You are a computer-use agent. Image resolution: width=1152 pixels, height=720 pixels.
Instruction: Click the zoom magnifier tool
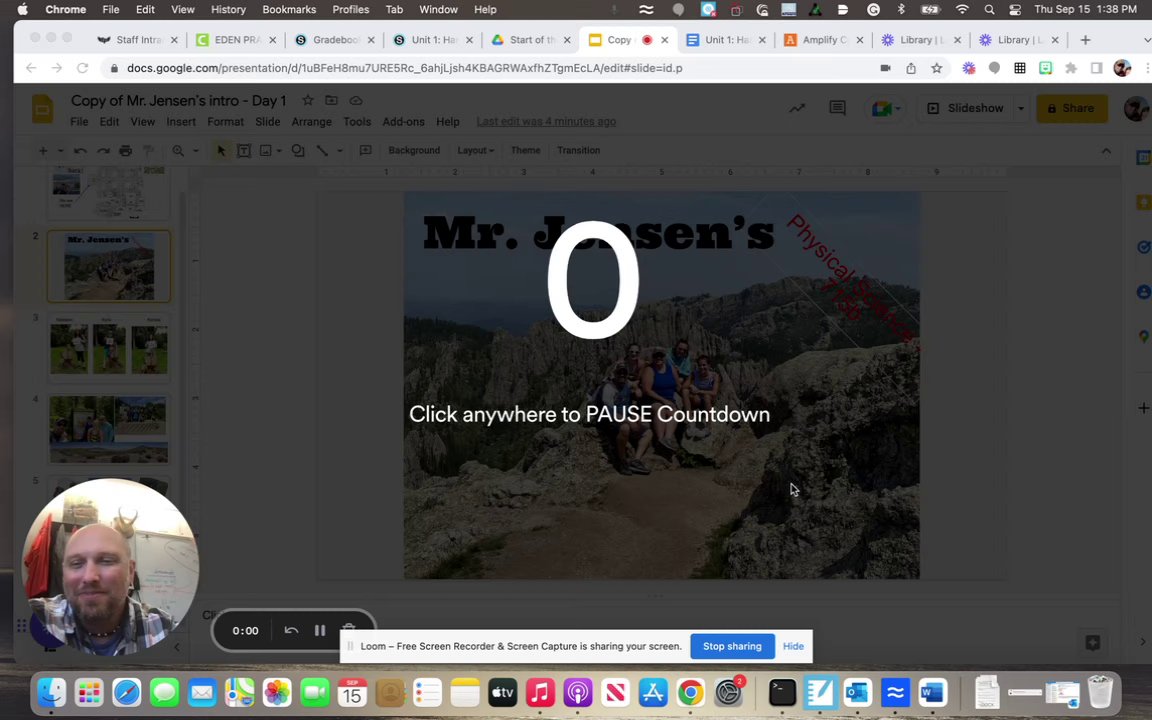click(178, 151)
